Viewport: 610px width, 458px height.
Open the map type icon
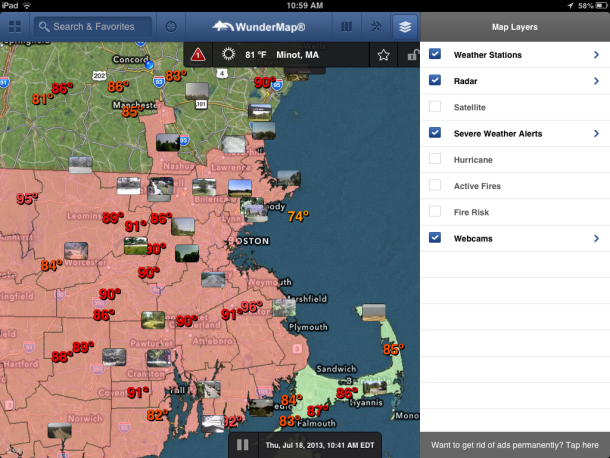(346, 27)
